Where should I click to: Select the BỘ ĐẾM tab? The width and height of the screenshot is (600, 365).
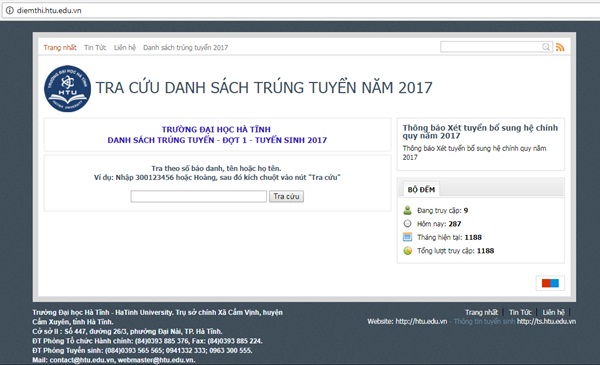(x=421, y=189)
